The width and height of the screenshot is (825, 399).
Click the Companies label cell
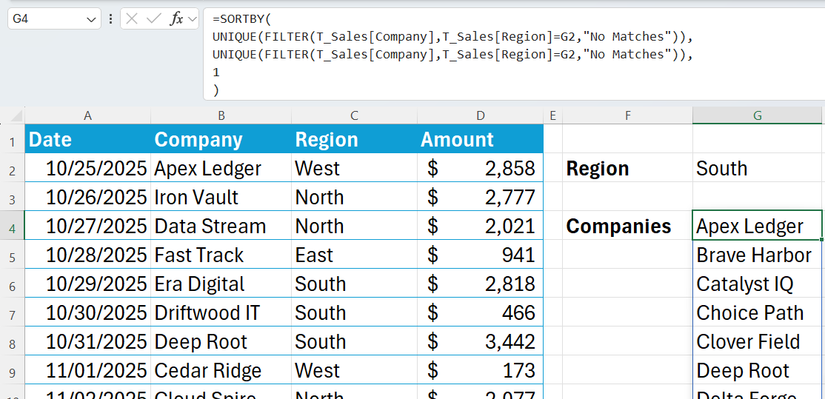[627, 226]
